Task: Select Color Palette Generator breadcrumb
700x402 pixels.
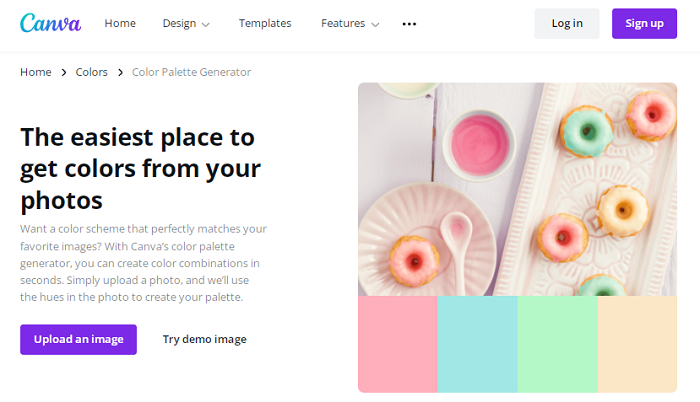Action: point(191,72)
